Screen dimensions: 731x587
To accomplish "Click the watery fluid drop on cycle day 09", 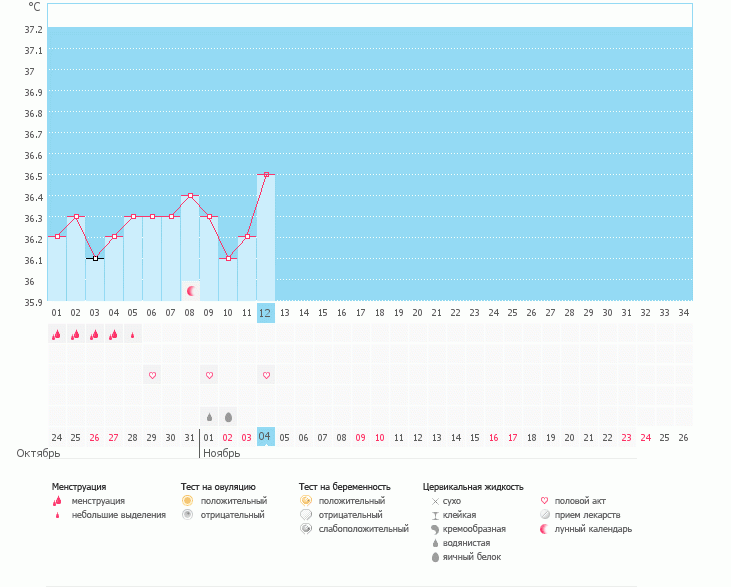I will pyautogui.click(x=209, y=416).
